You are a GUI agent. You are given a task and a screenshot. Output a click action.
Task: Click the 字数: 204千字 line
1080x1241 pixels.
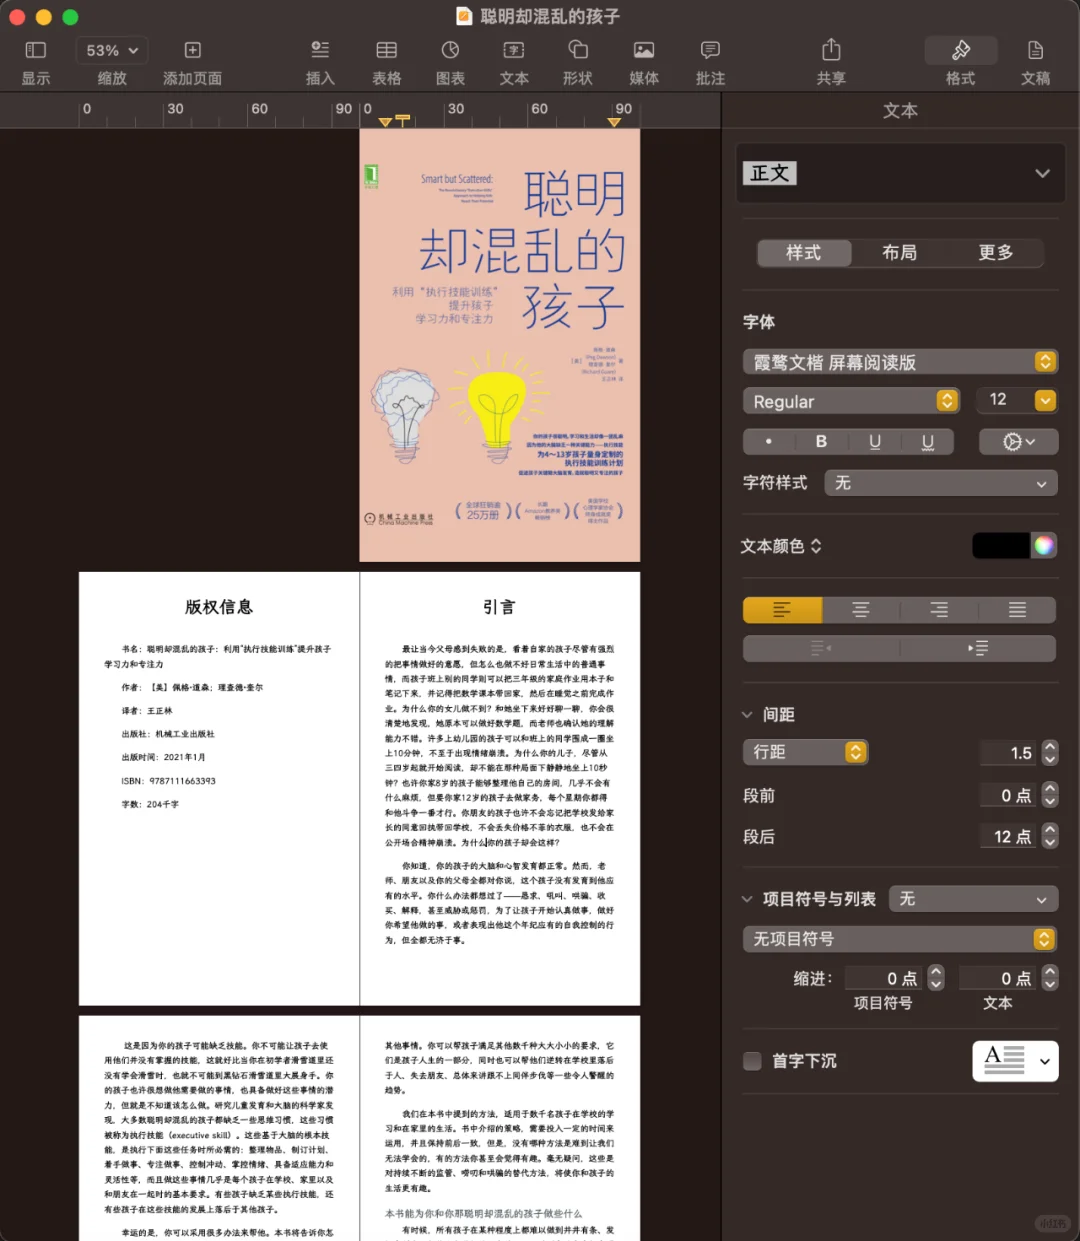(x=150, y=804)
